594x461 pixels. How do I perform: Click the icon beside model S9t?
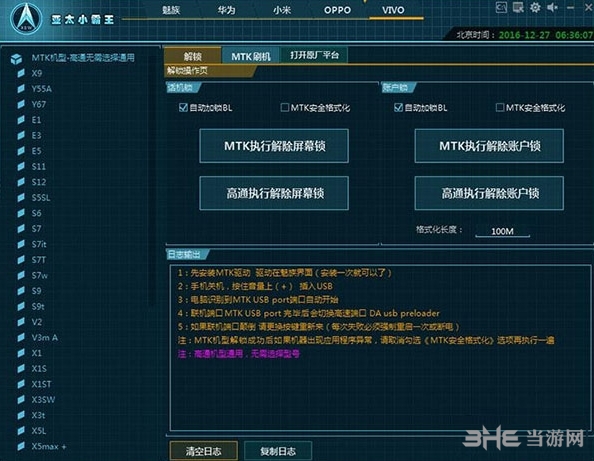pyautogui.click(x=21, y=306)
